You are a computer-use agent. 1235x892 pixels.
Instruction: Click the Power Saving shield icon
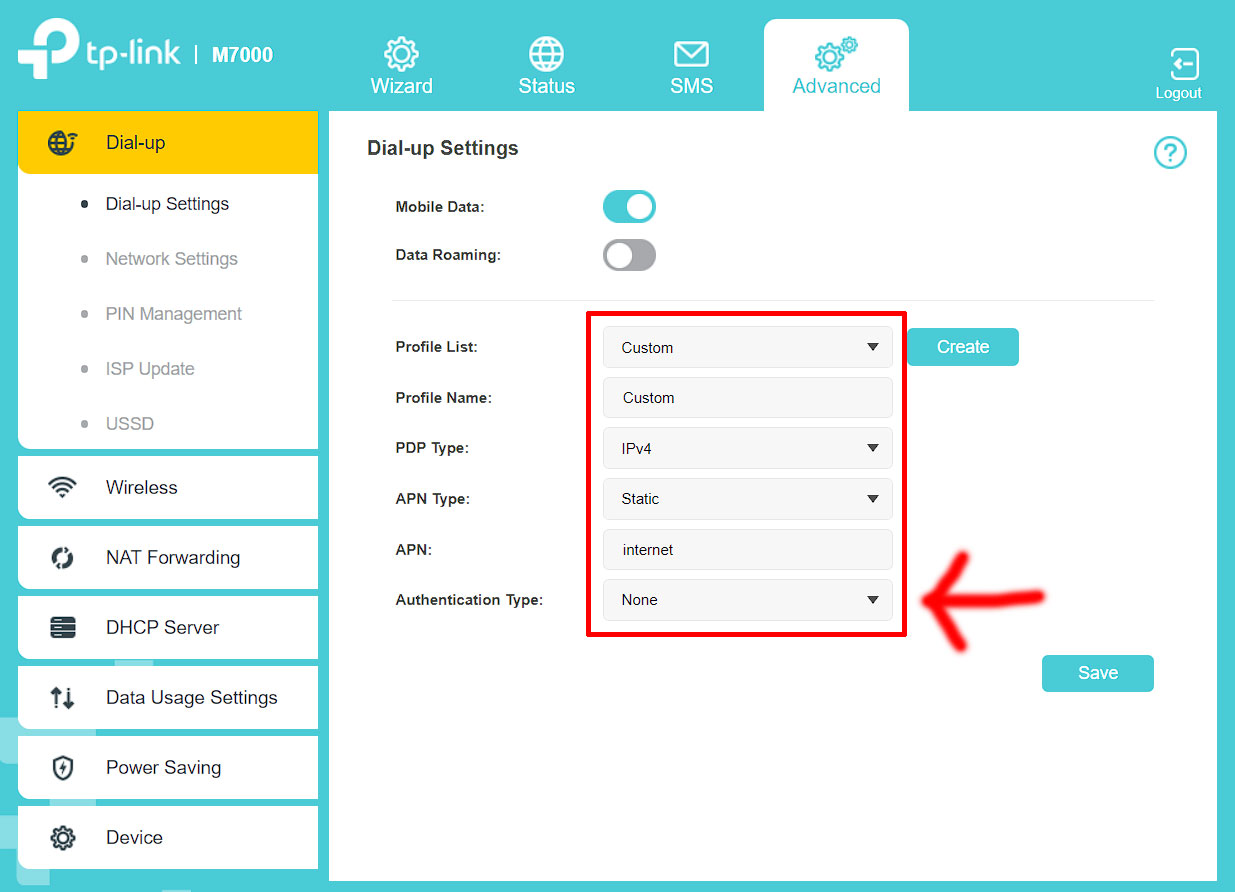(62, 768)
